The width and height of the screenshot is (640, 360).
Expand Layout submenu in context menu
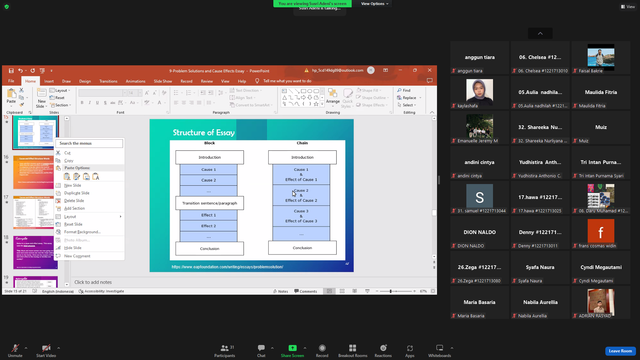point(120,216)
